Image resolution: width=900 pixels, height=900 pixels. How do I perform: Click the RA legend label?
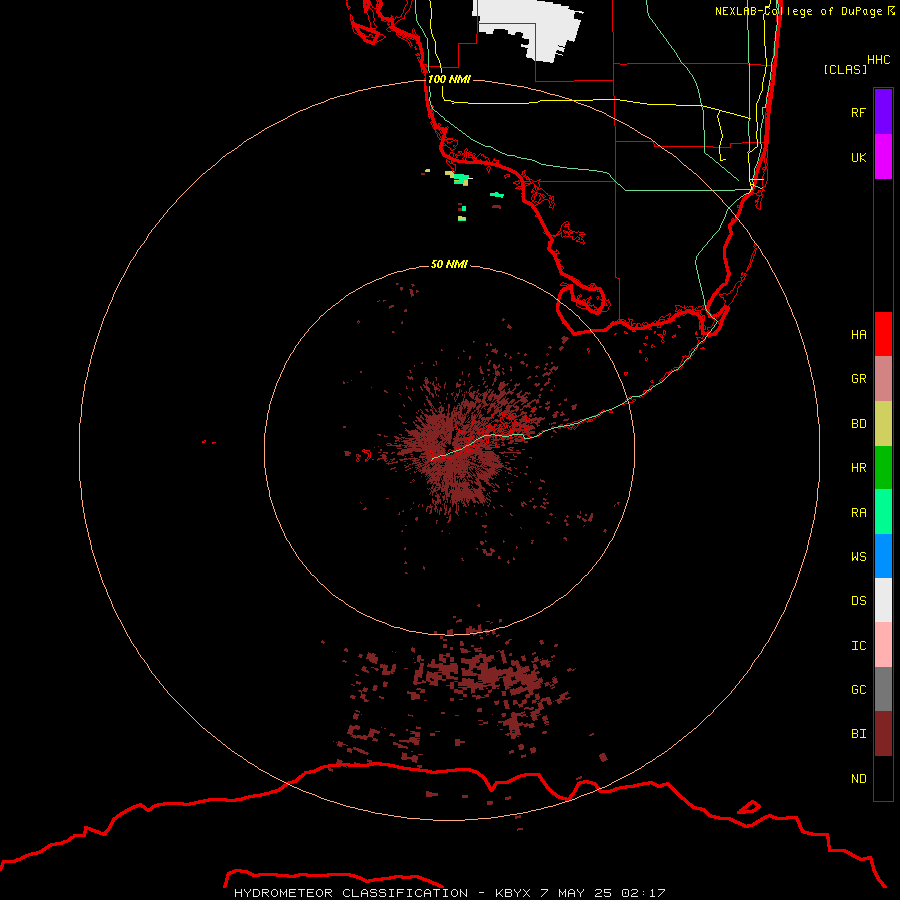click(x=858, y=513)
